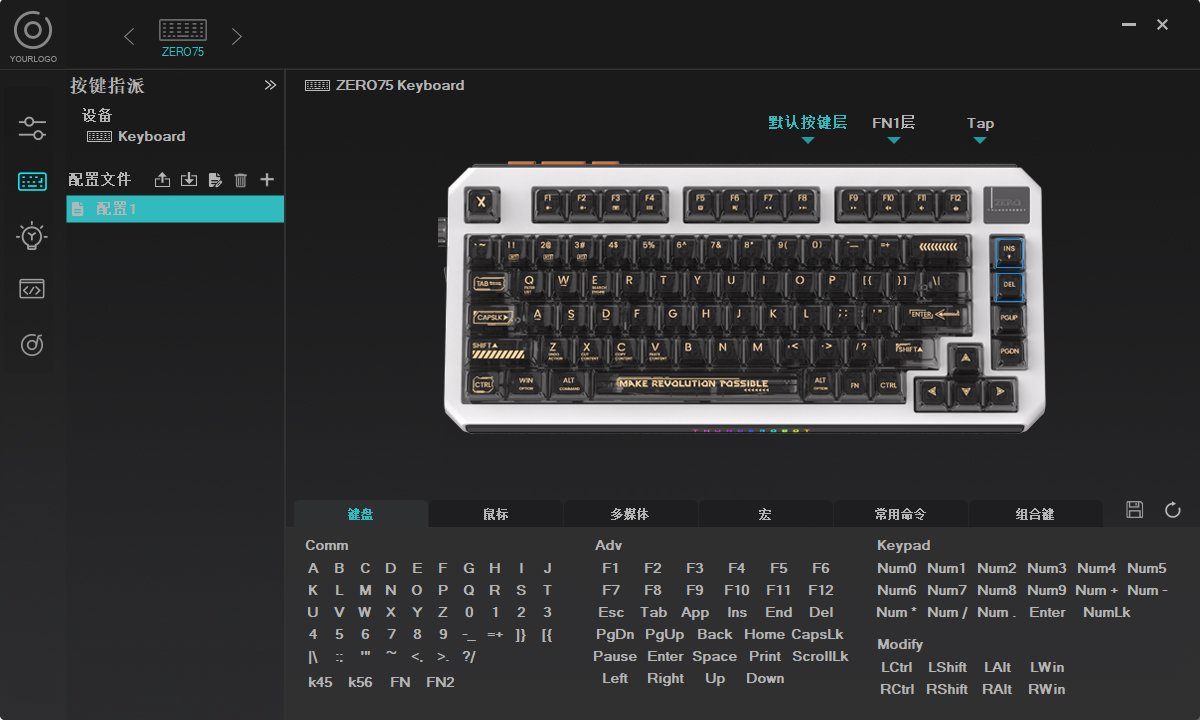Viewport: 1200px width, 720px height.
Task: Choose key A in Comm list
Action: [314, 568]
